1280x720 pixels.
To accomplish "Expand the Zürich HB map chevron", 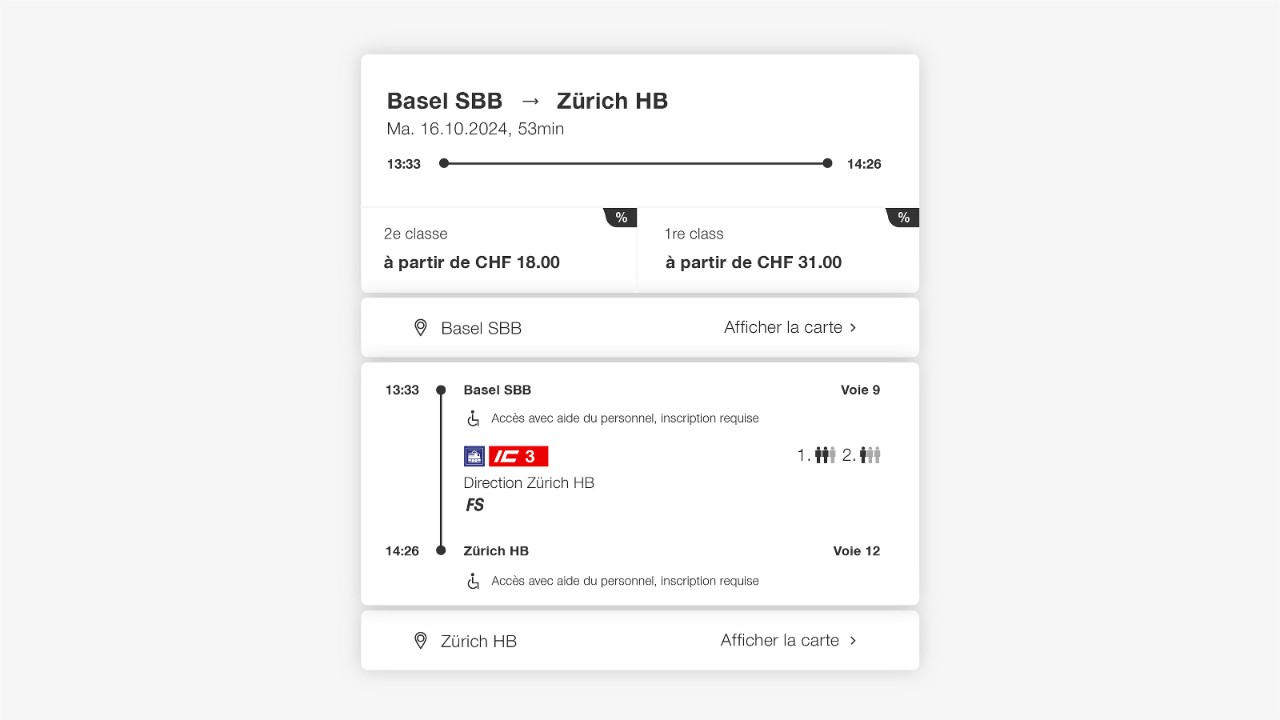I will (853, 641).
